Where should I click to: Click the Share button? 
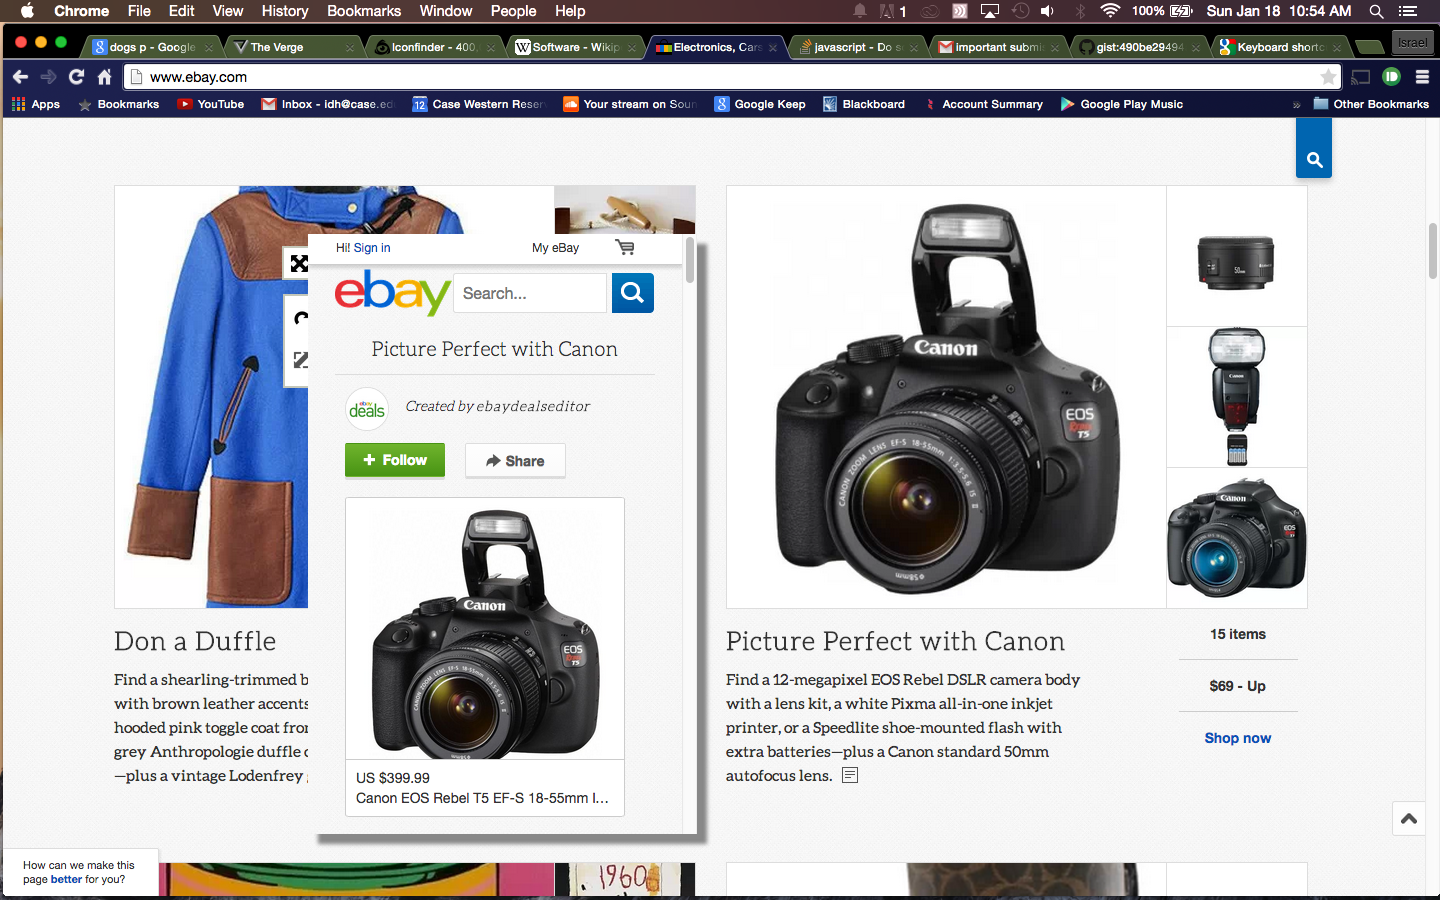515,461
